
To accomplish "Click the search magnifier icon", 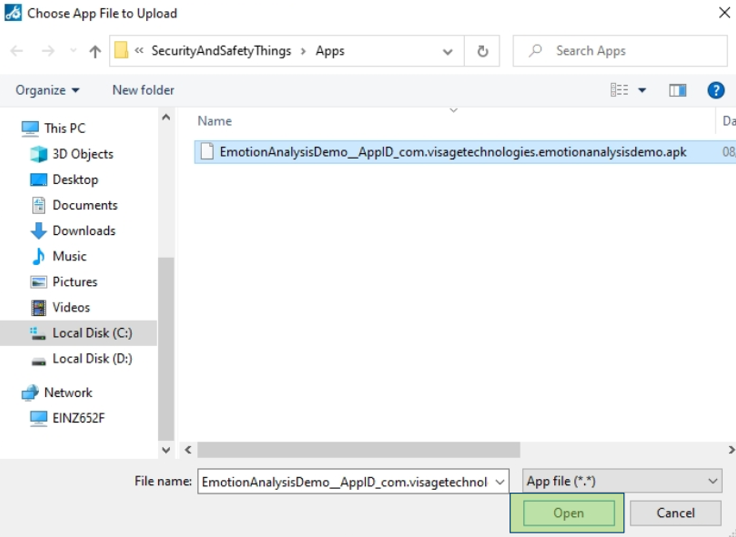I will [535, 51].
